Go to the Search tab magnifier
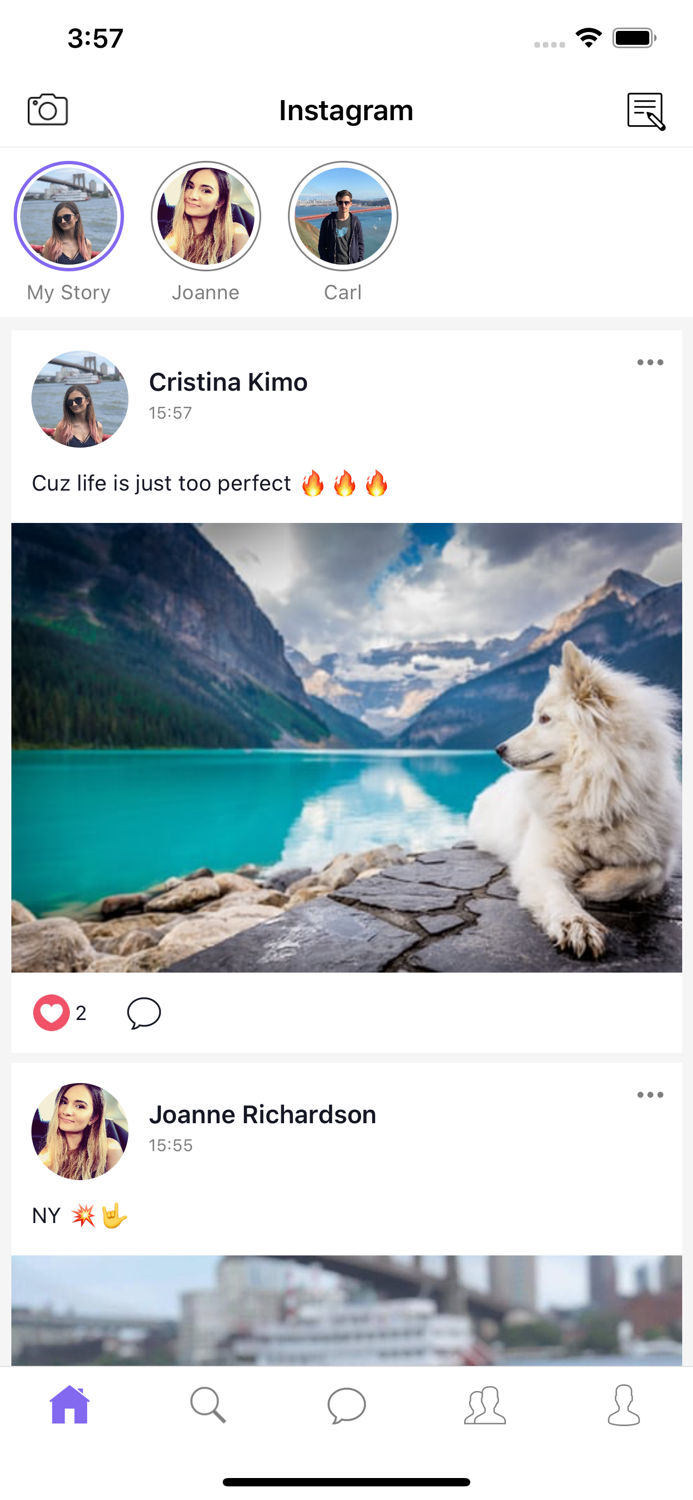 [x=208, y=1405]
